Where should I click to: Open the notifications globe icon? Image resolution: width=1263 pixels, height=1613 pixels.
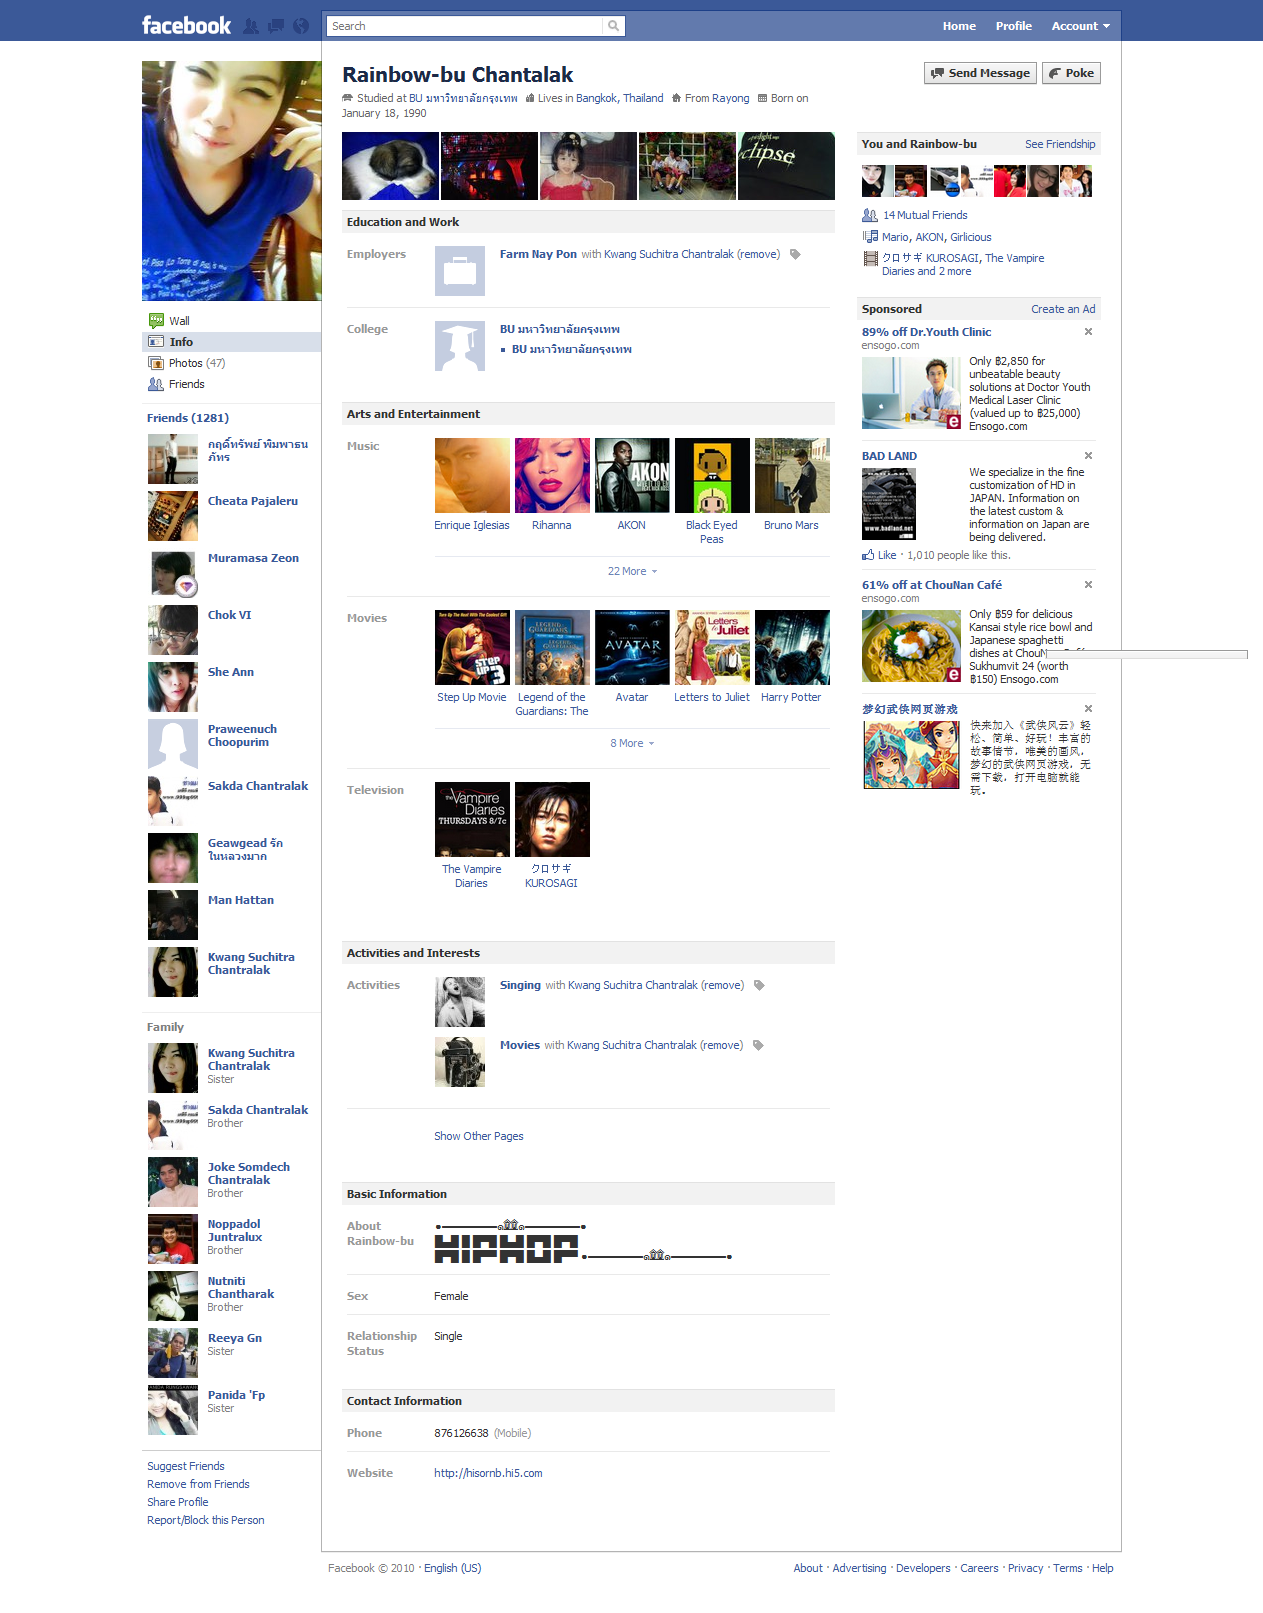[x=300, y=26]
